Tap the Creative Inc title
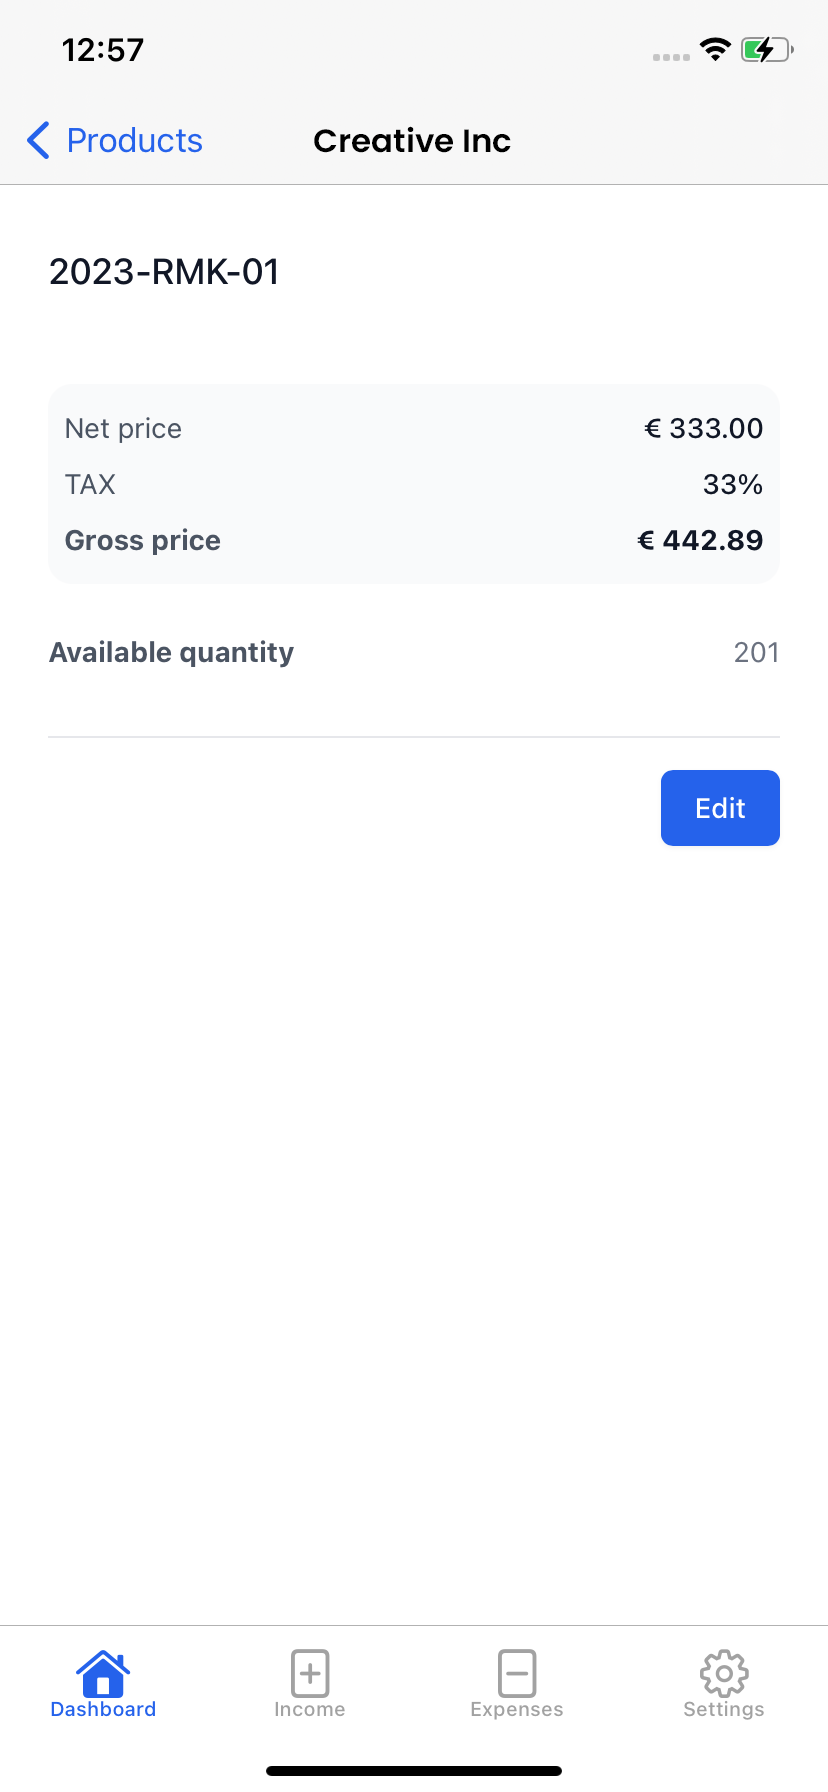 click(x=412, y=141)
